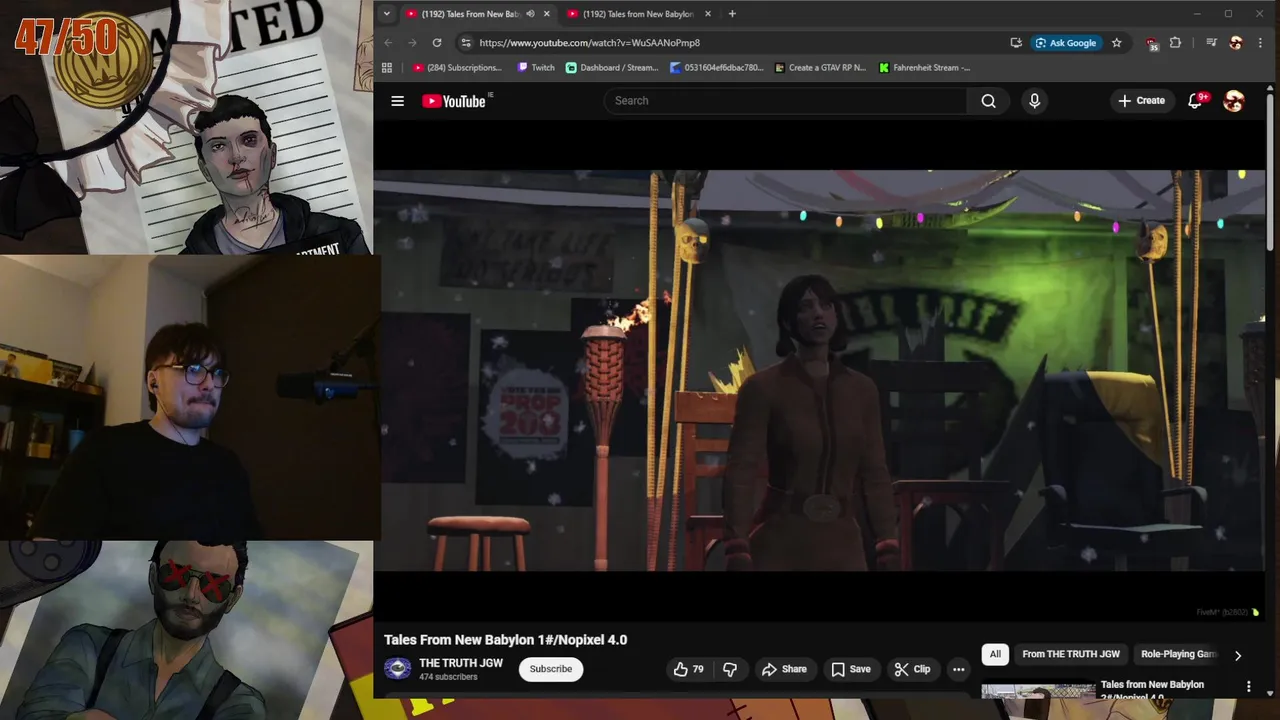Screen dimensions: 1280x720
Task: Click the video player to pause
Action: coord(820,370)
